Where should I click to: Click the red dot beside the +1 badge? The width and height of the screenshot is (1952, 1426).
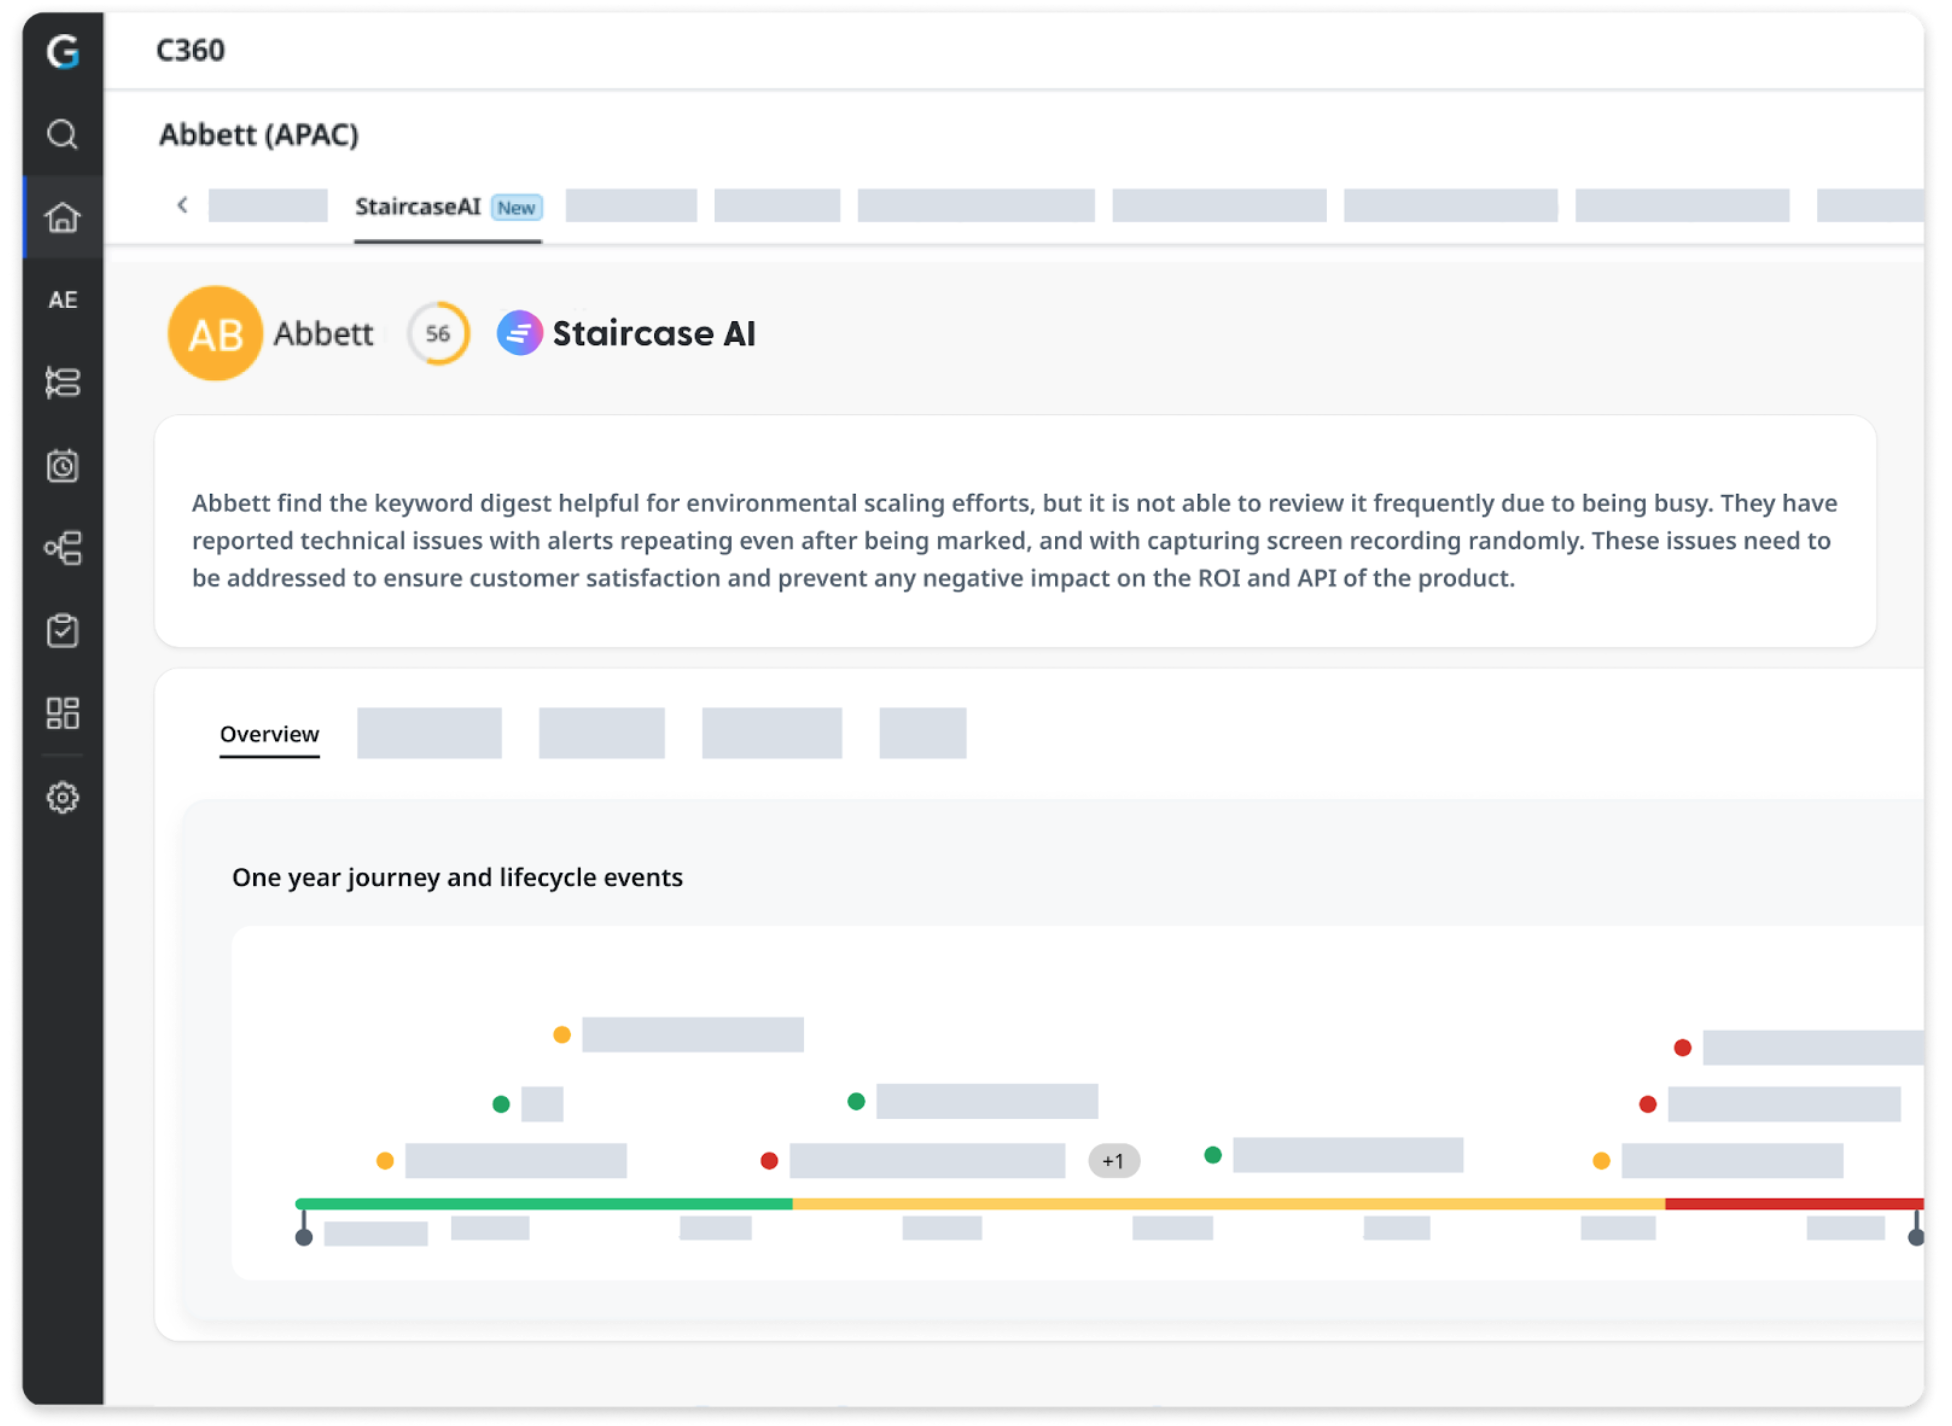[x=769, y=1161]
